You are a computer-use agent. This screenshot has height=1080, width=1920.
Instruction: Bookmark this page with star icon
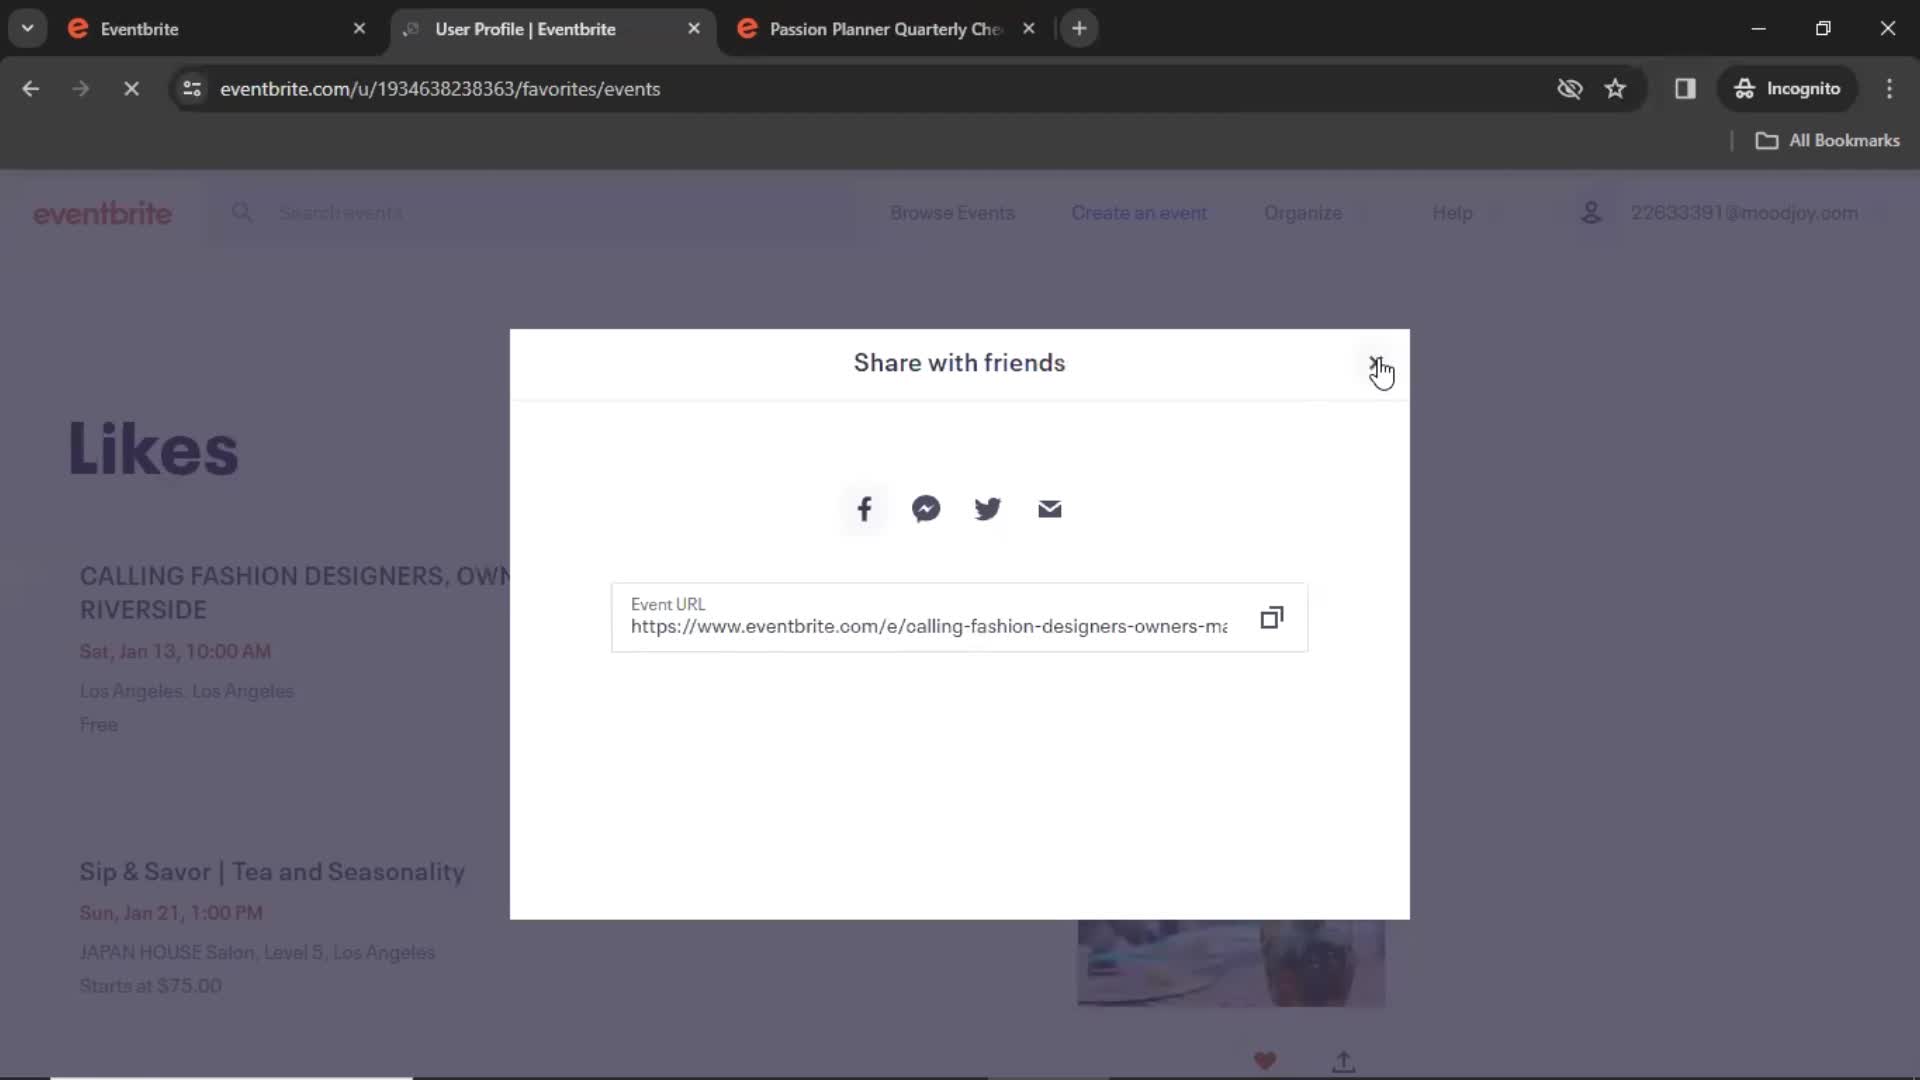tap(1615, 89)
